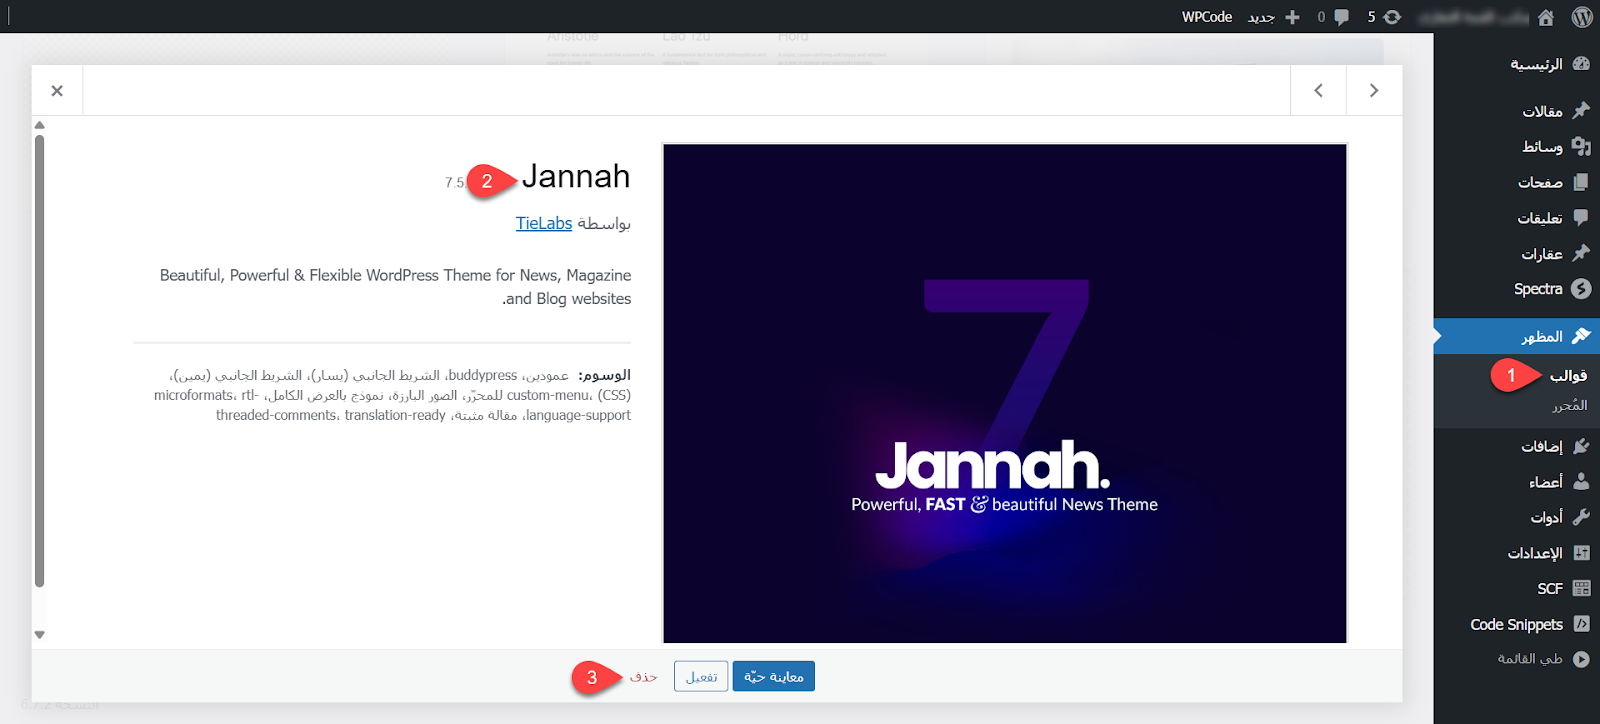The height and width of the screenshot is (724, 1600).
Task: Click the left chevron theme navigation arrow
Action: click(x=1318, y=90)
